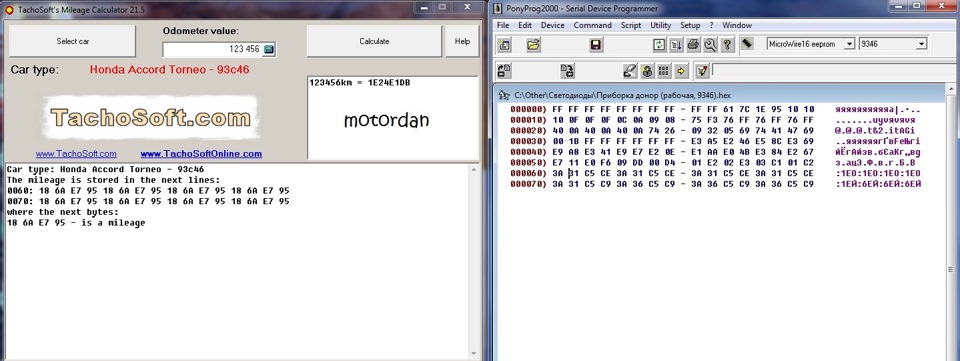Open a device file with the folder icon
Image resolution: width=960 pixels, height=361 pixels.
point(534,44)
